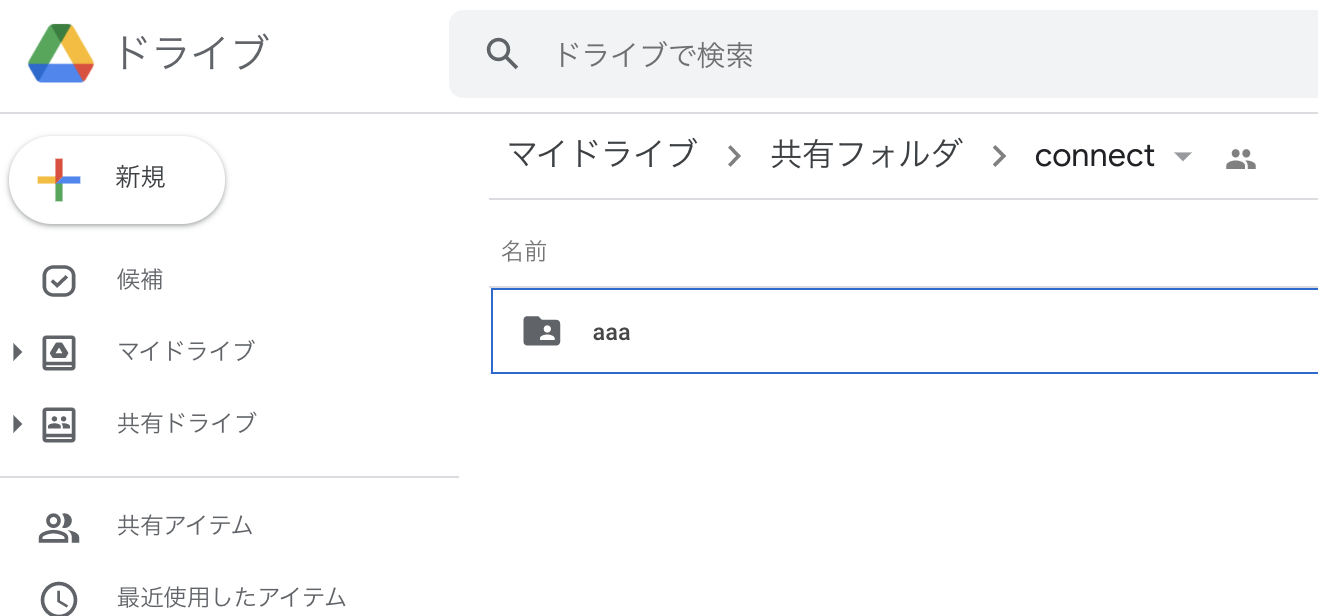
Task: Open the connect folder dropdown arrow
Action: pos(1182,157)
